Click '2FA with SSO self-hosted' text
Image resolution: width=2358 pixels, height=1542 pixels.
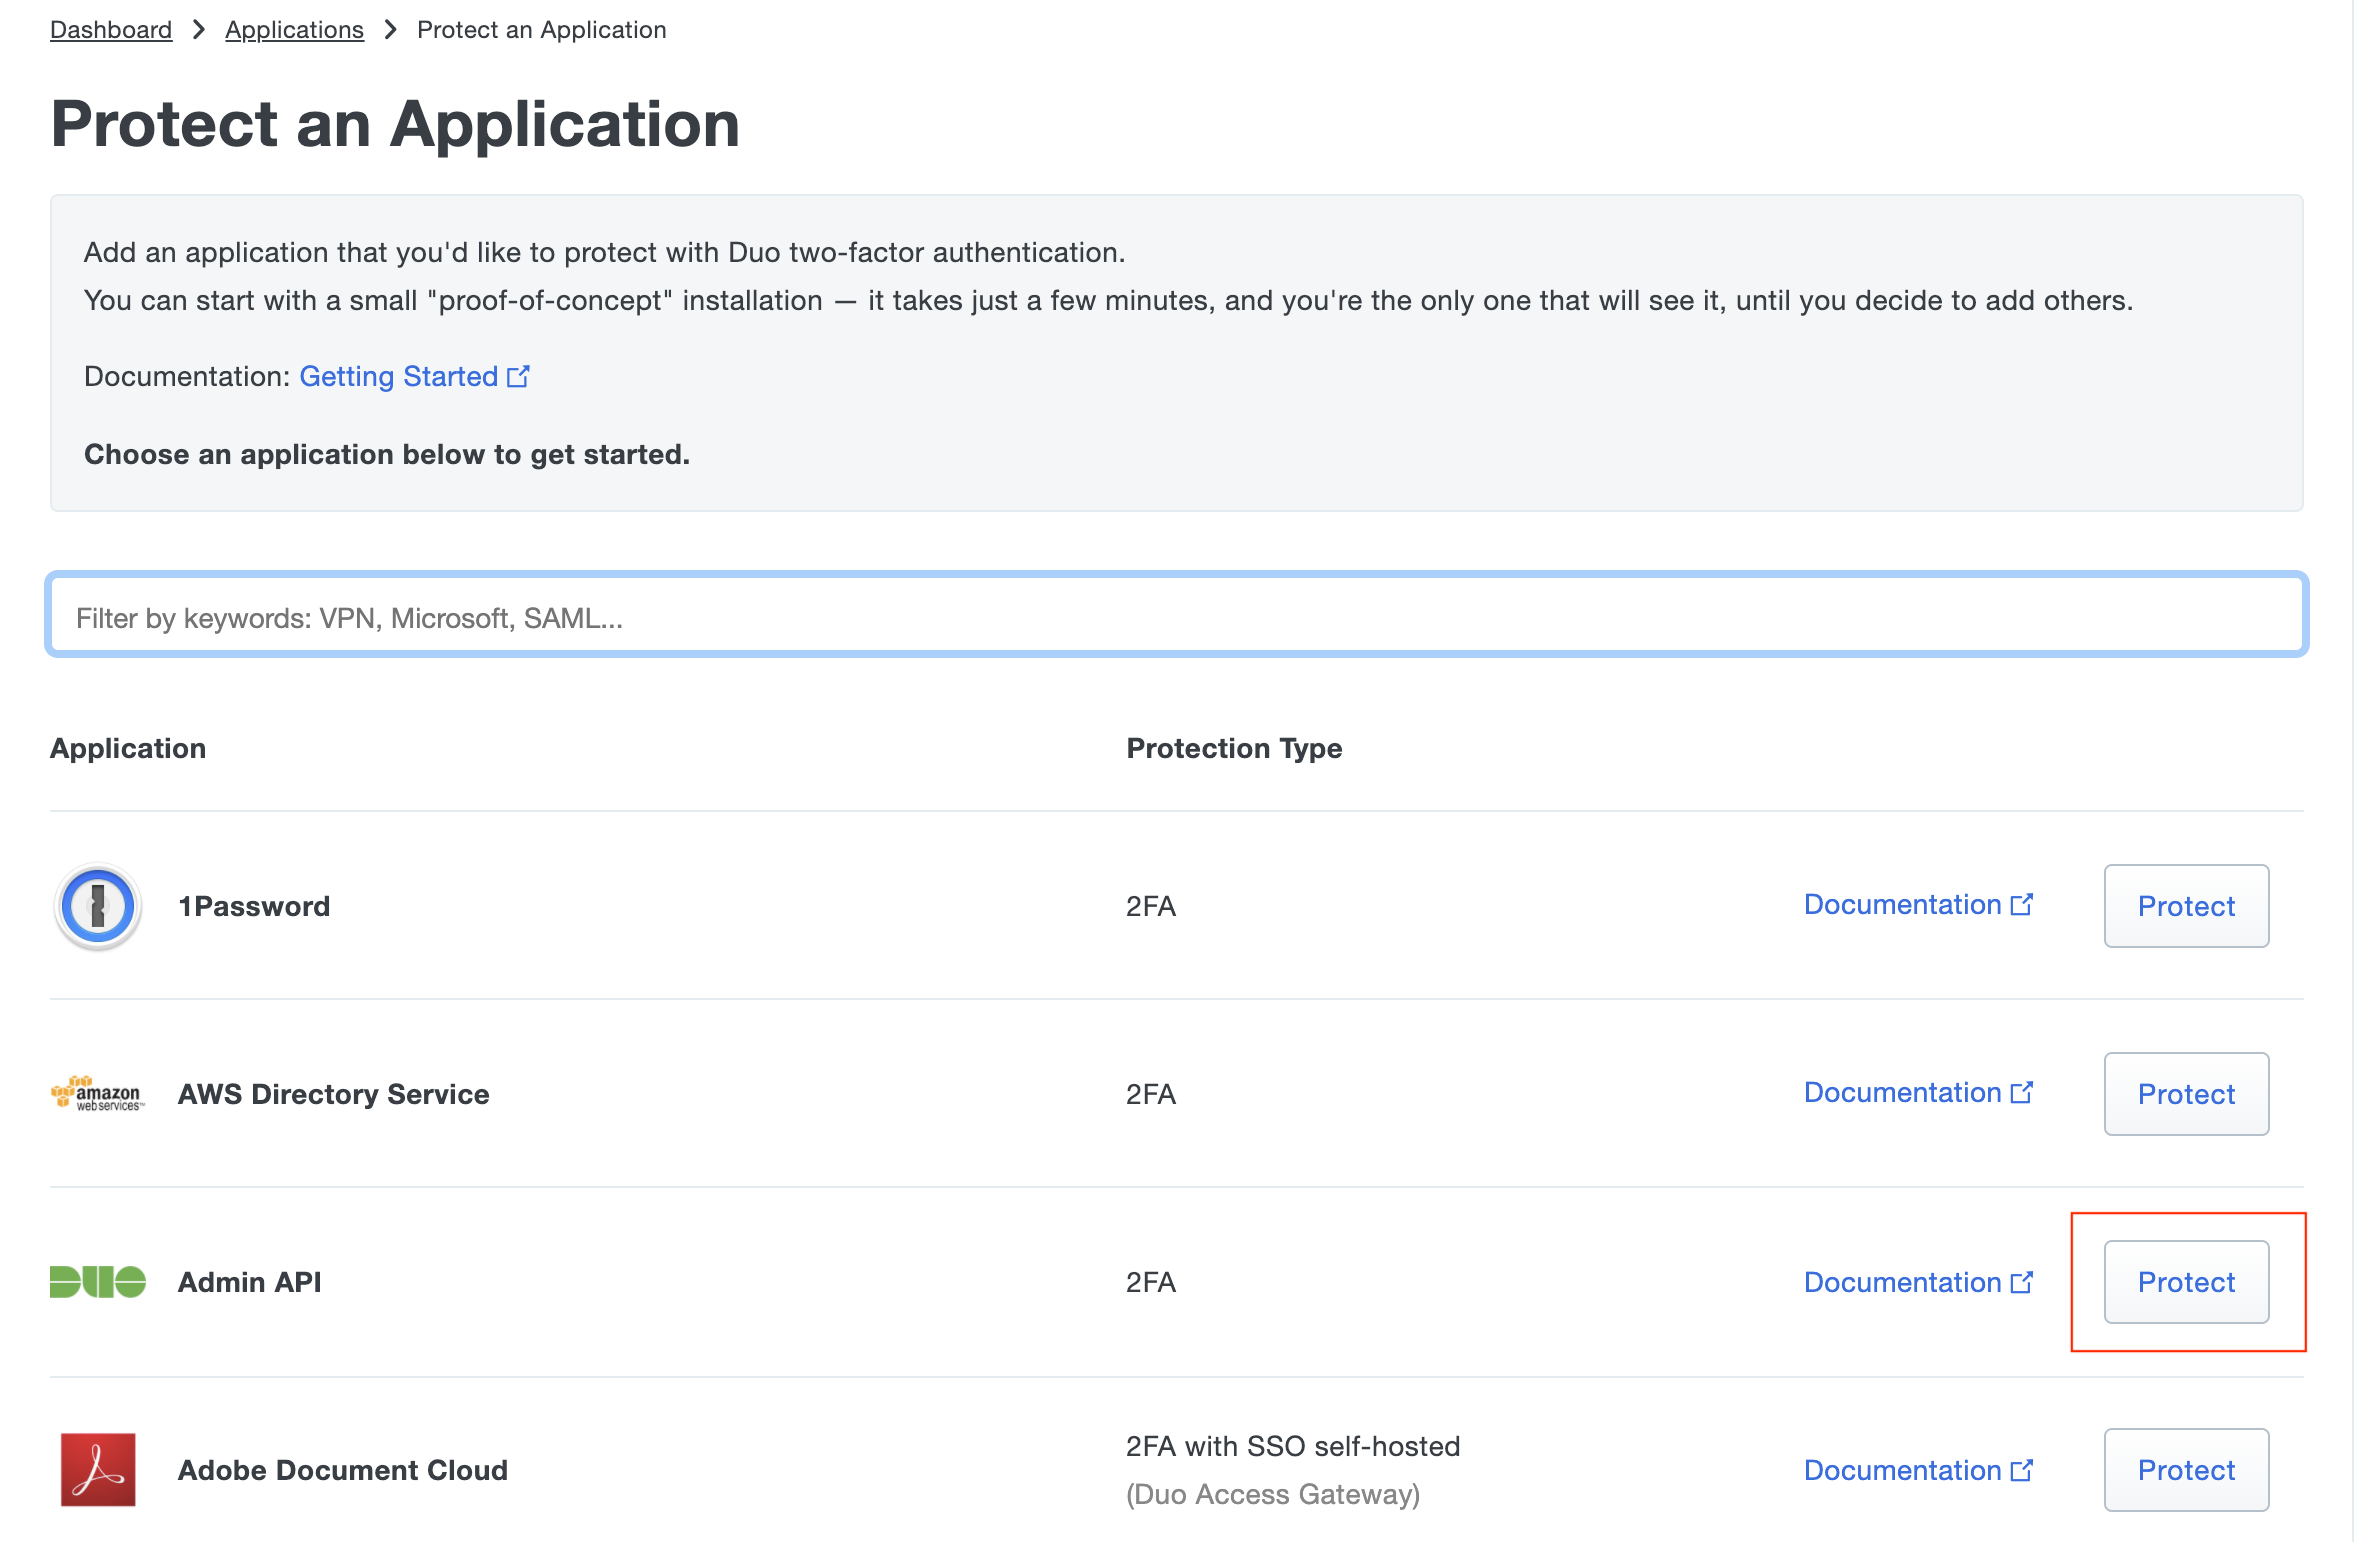point(1293,1446)
